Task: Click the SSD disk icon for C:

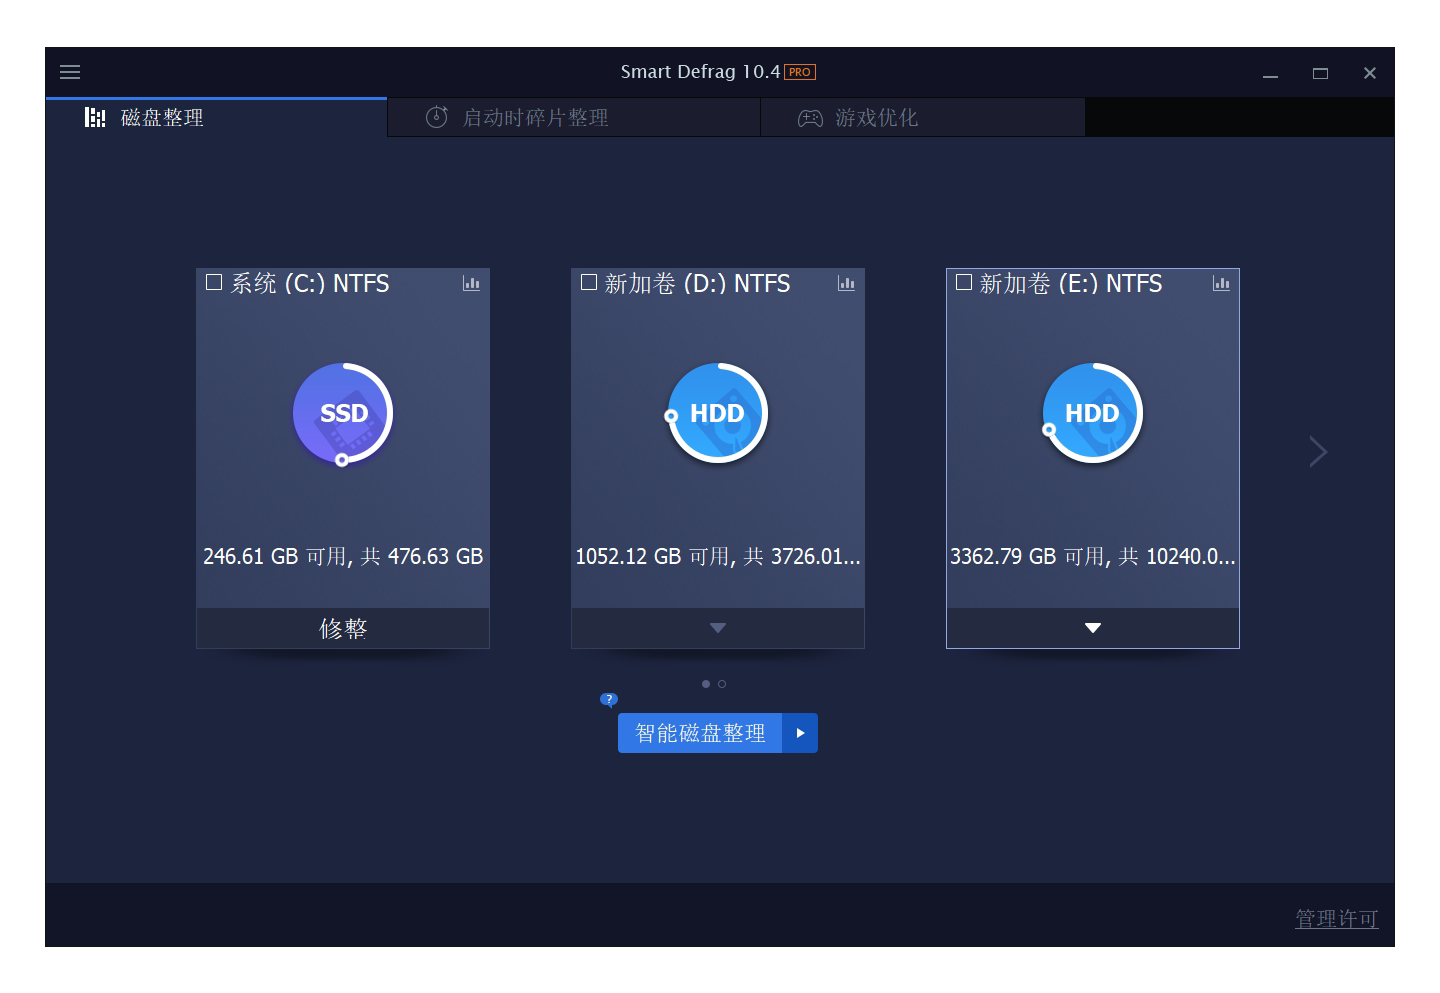Action: [x=343, y=413]
